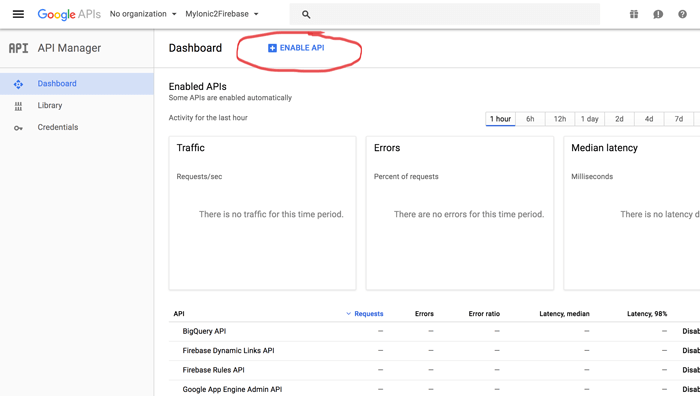Disable the Firebase Dynamic Links API
This screenshot has width=700, height=396.
(691, 350)
